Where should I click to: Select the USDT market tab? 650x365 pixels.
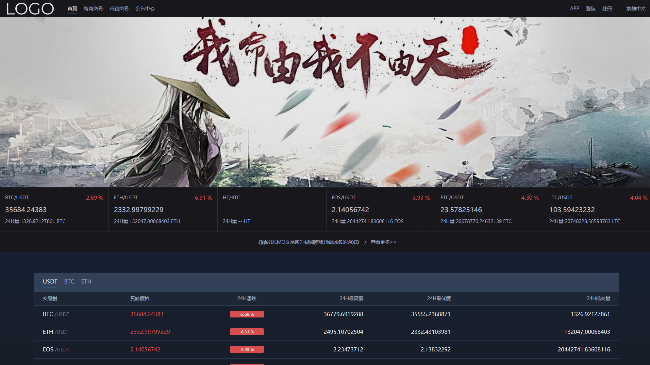click(50, 282)
